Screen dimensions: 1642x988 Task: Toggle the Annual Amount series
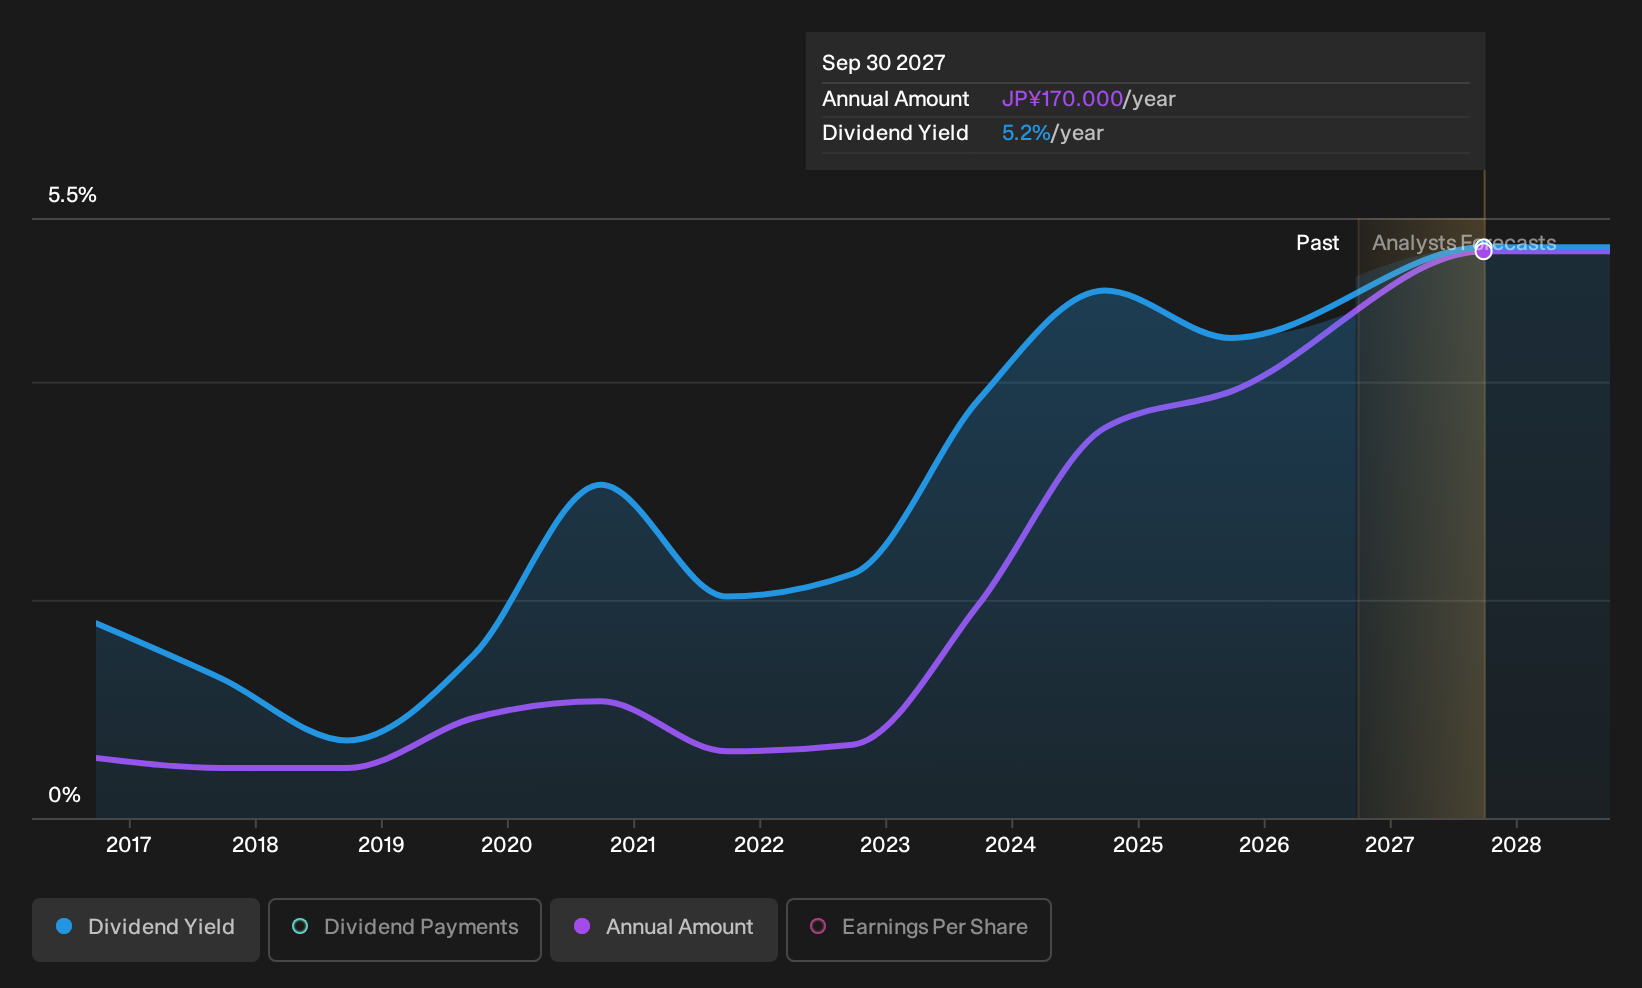click(664, 929)
